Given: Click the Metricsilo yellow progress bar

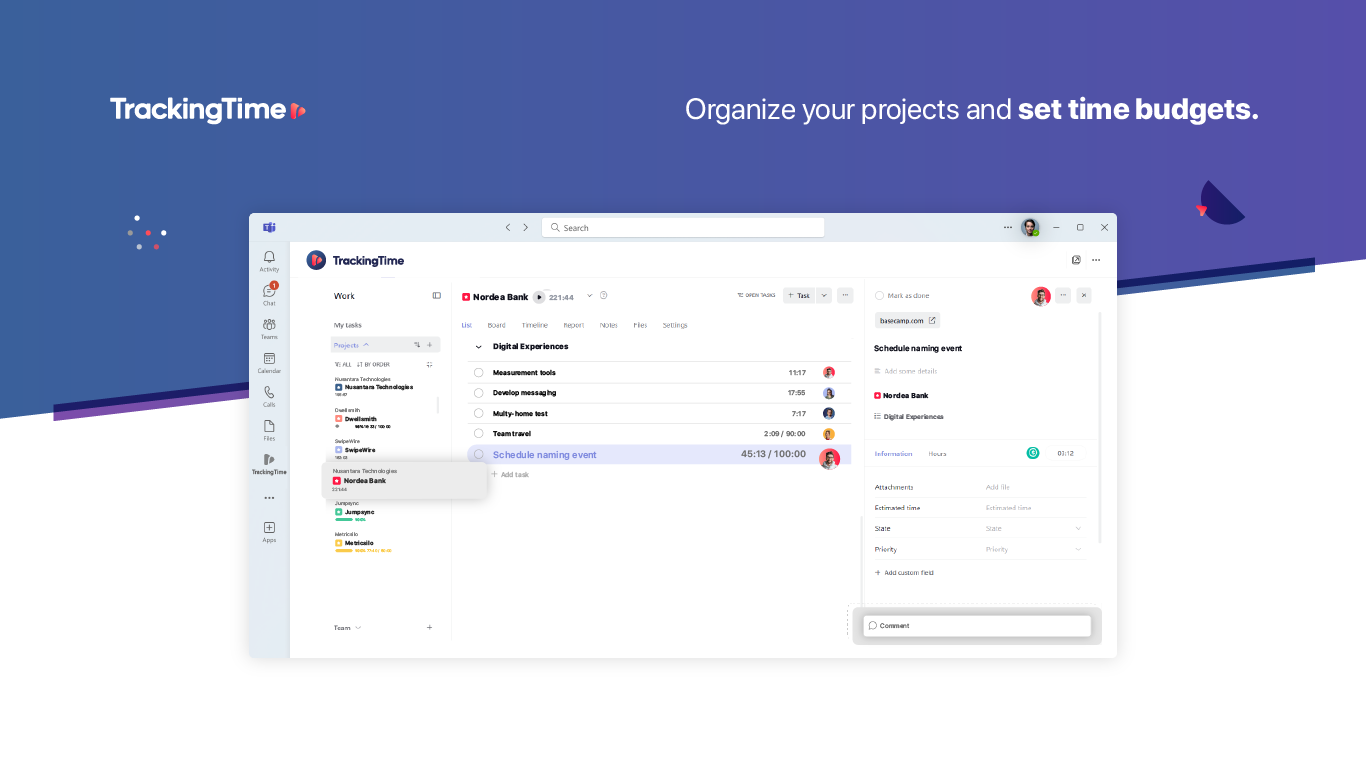Looking at the screenshot, I should pyautogui.click(x=344, y=550).
